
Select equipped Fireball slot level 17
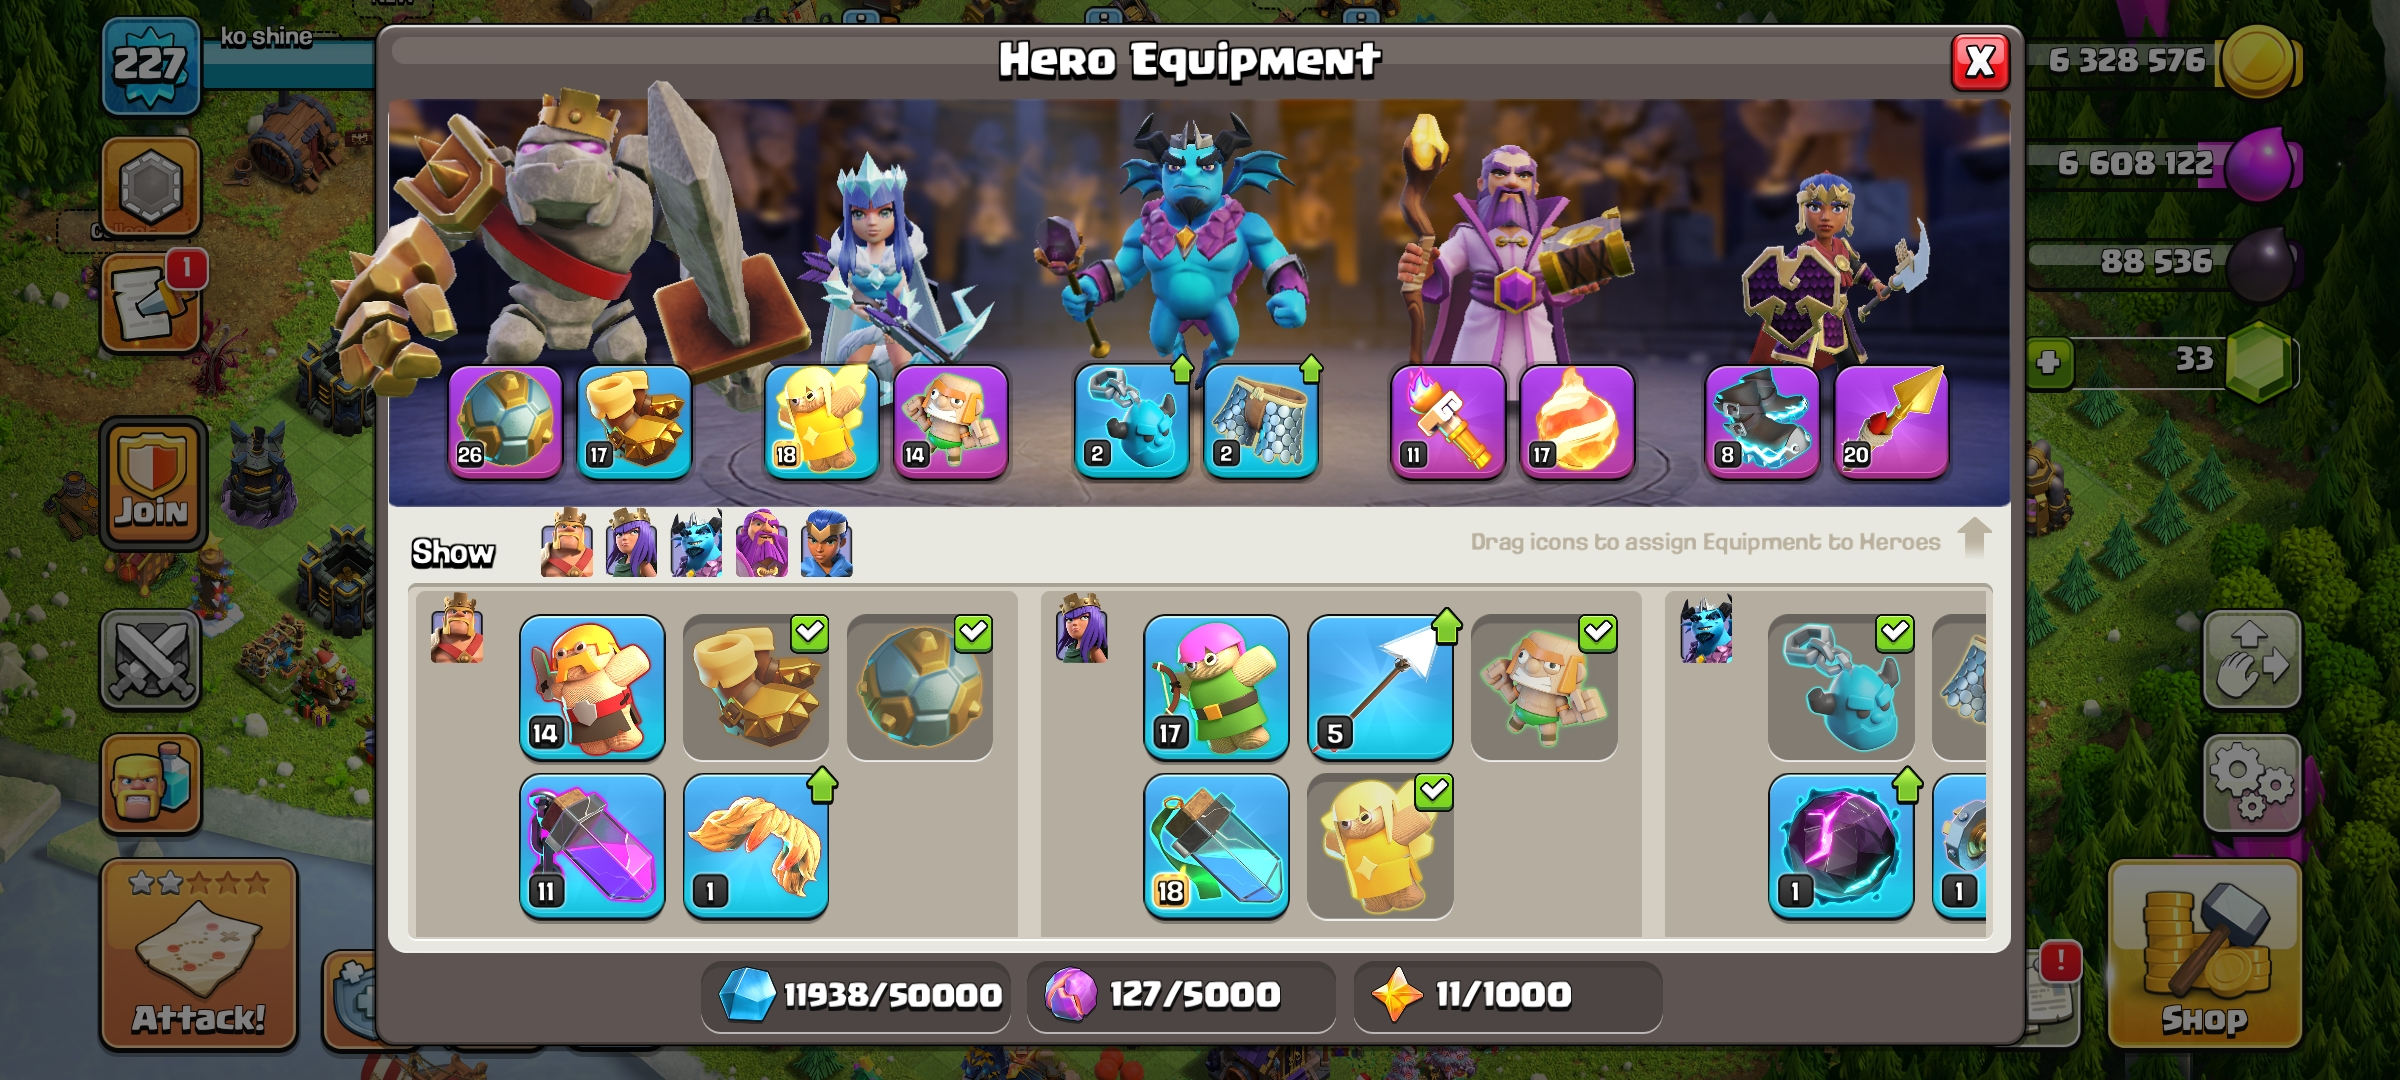[1577, 422]
